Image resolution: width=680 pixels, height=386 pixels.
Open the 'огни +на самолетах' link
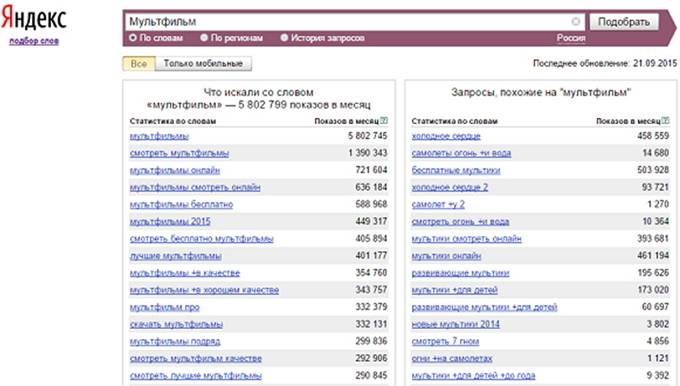[x=452, y=359]
